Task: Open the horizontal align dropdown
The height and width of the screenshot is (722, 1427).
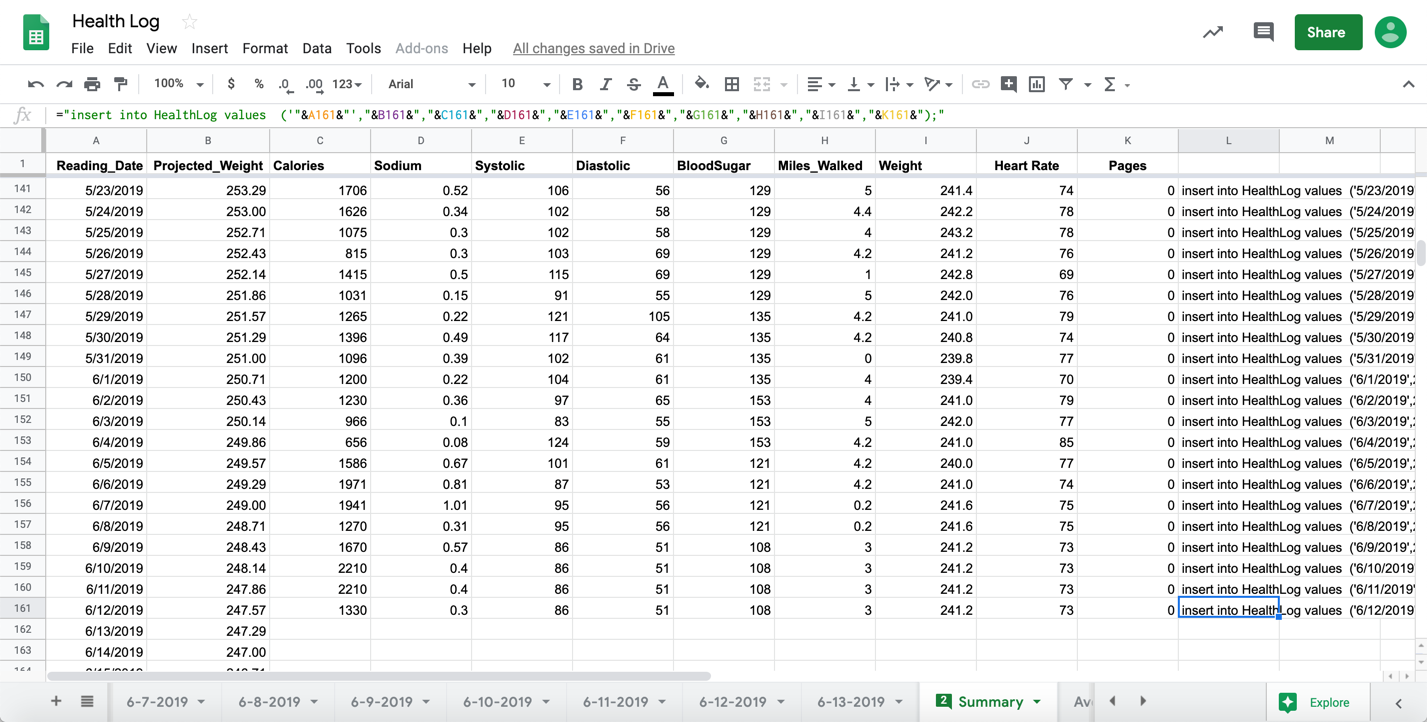Action: click(821, 85)
